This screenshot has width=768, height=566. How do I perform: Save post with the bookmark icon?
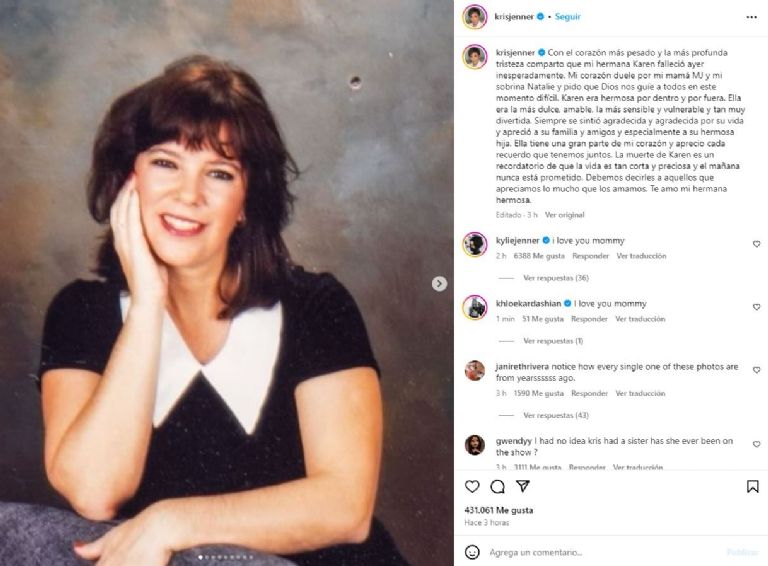click(x=752, y=486)
